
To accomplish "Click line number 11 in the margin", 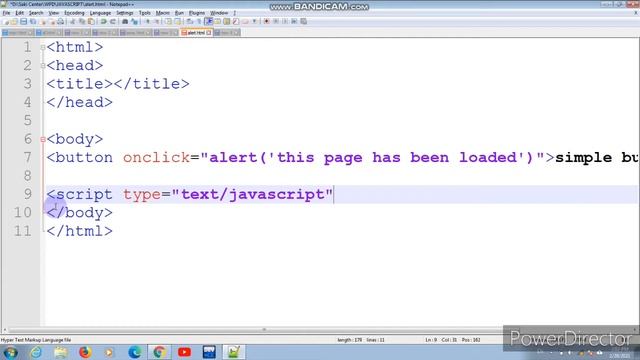I will click(x=22, y=231).
